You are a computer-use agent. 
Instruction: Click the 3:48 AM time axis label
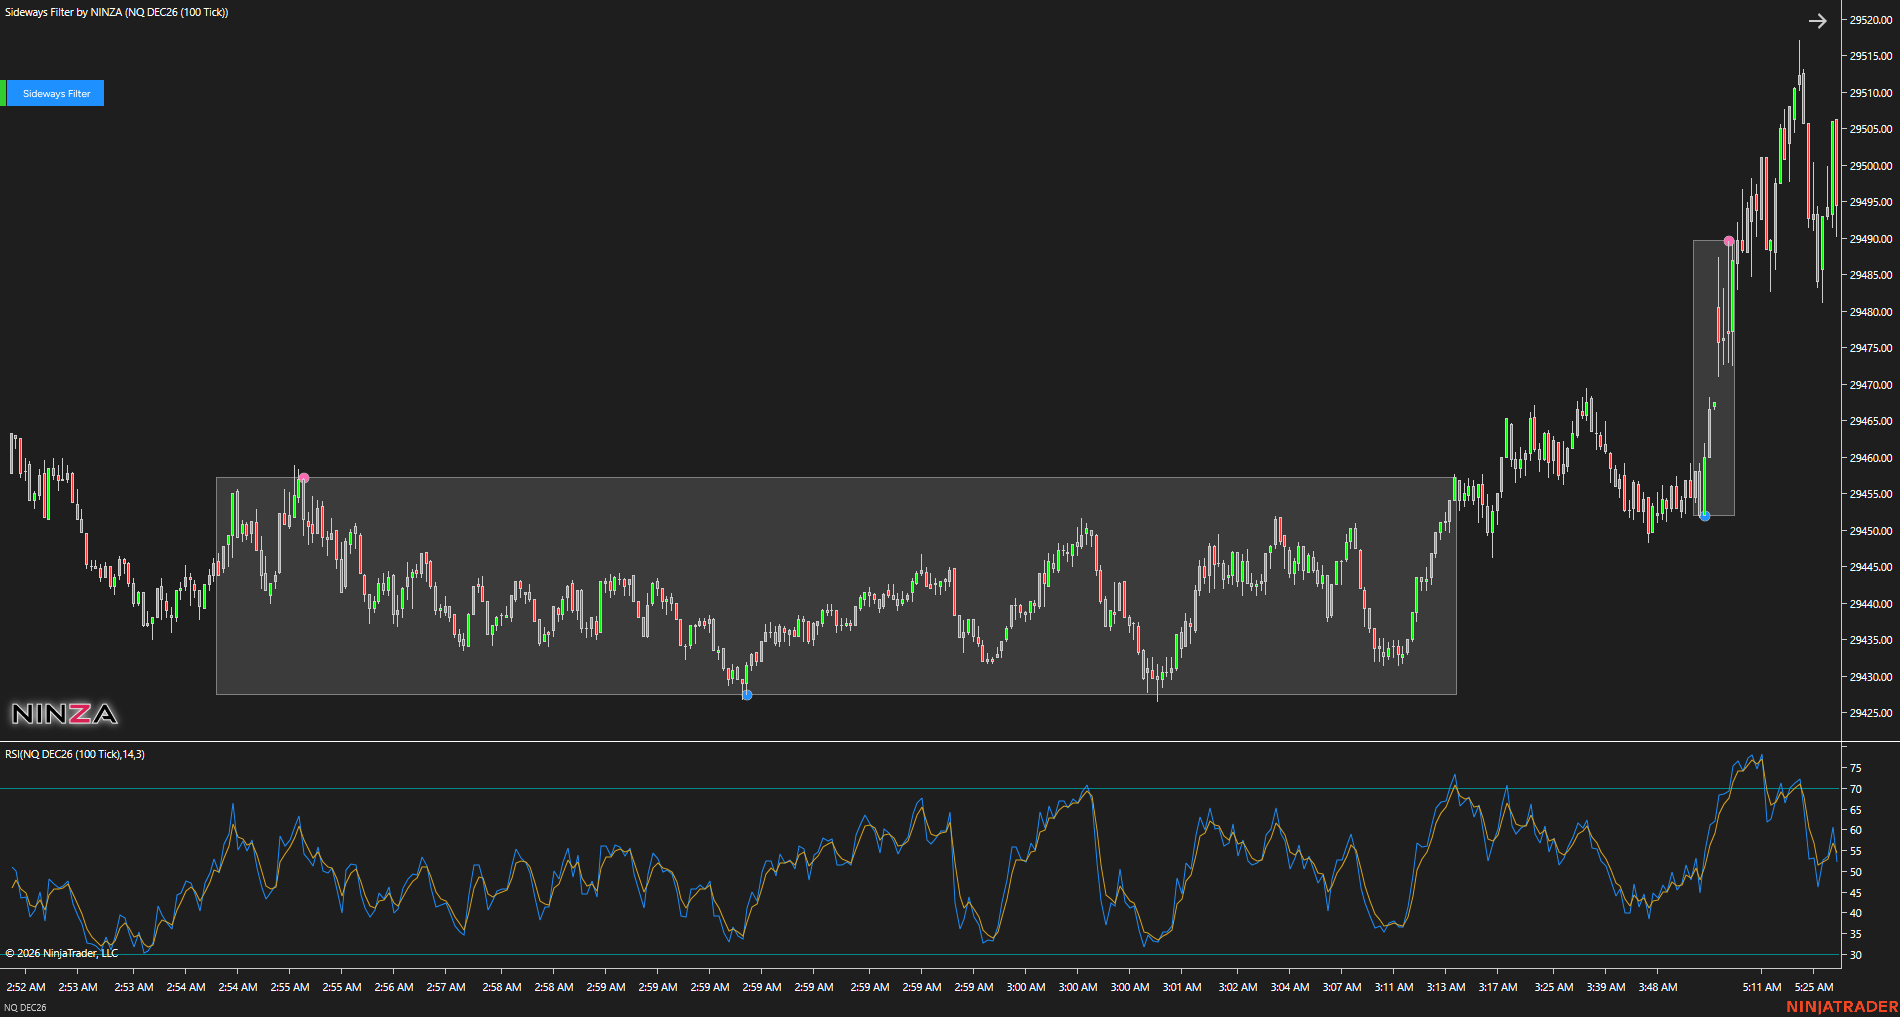1658,987
